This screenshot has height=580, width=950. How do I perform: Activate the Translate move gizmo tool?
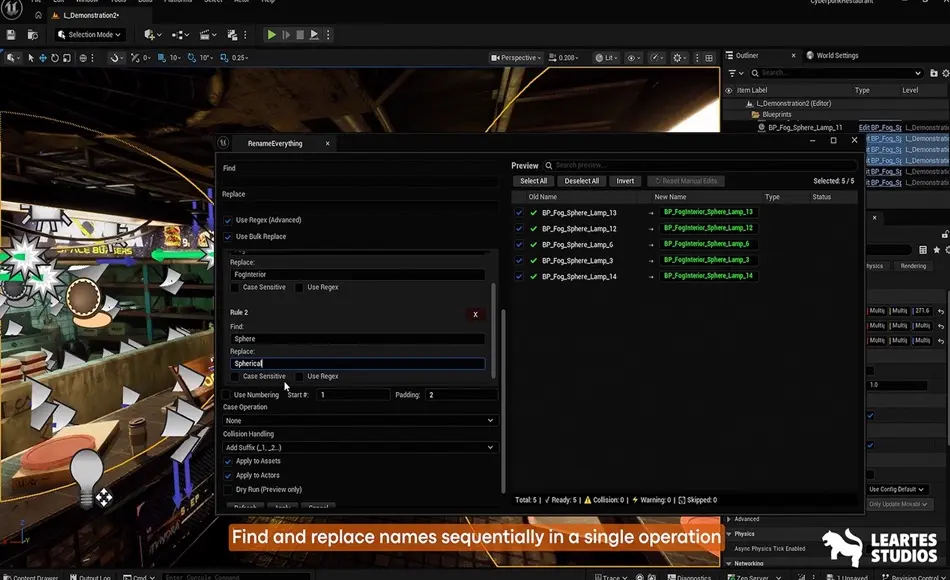pos(43,58)
